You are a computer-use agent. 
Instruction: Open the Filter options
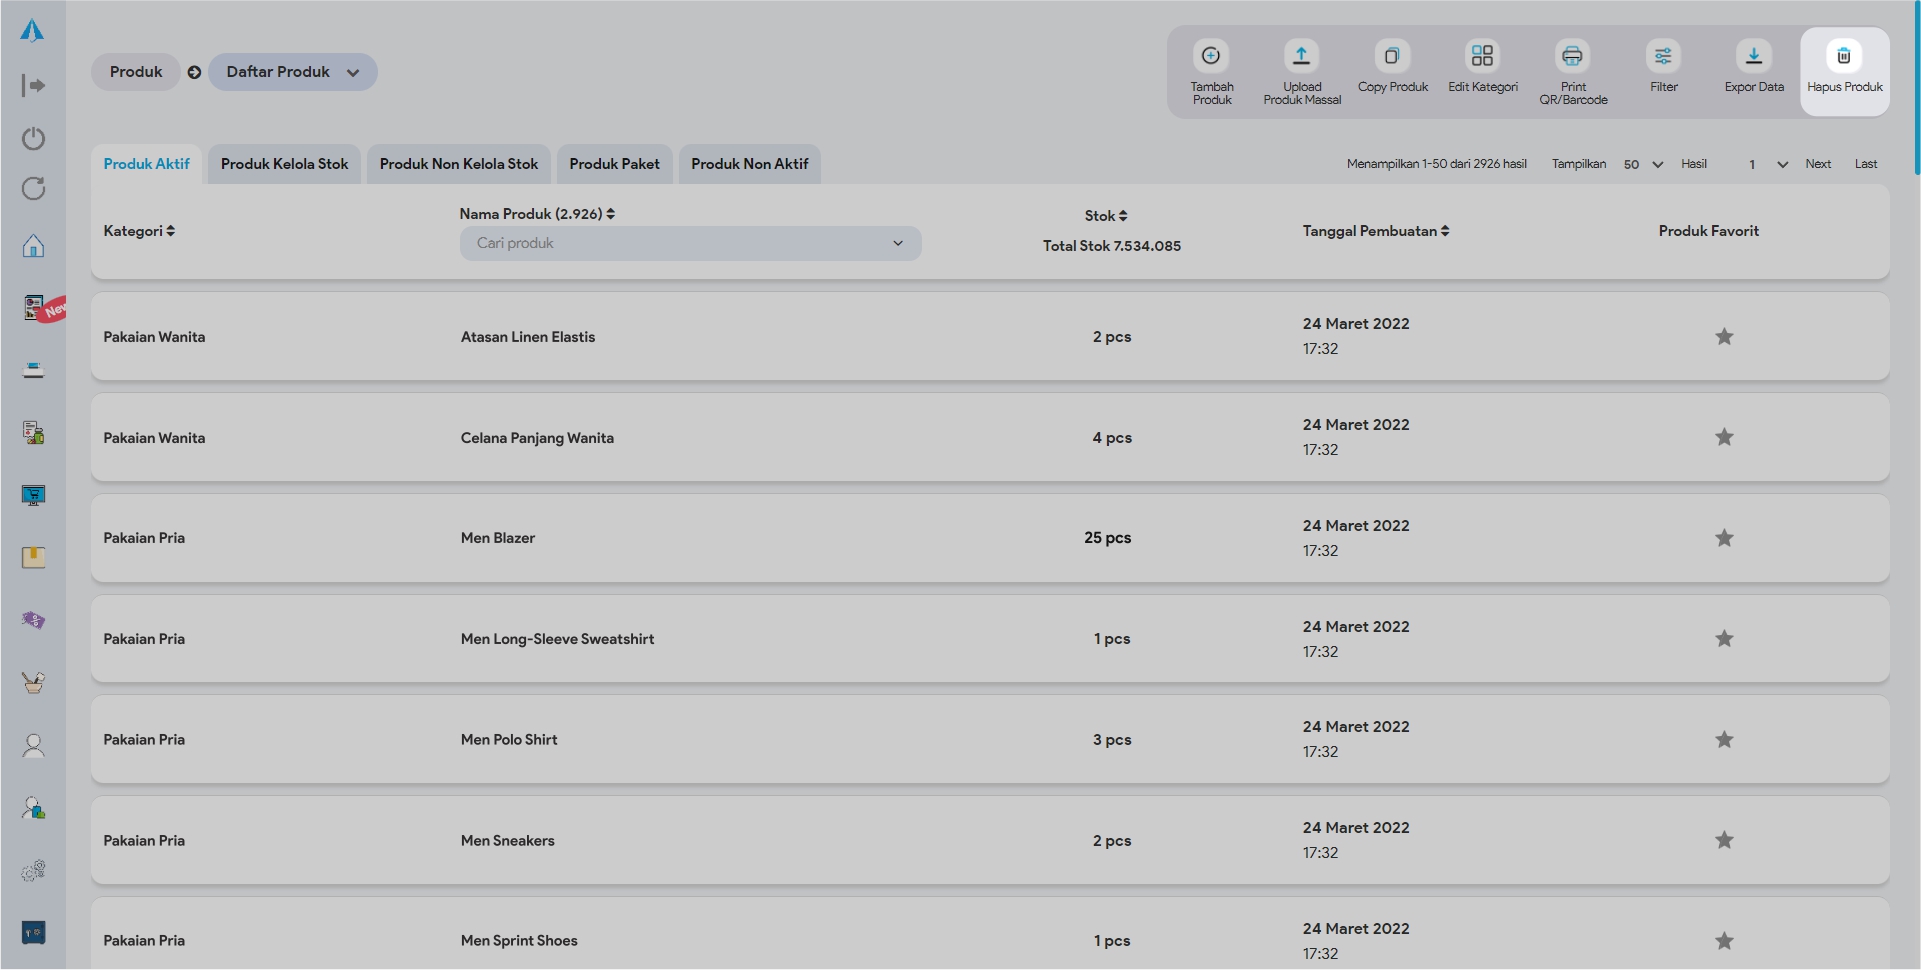(x=1663, y=56)
